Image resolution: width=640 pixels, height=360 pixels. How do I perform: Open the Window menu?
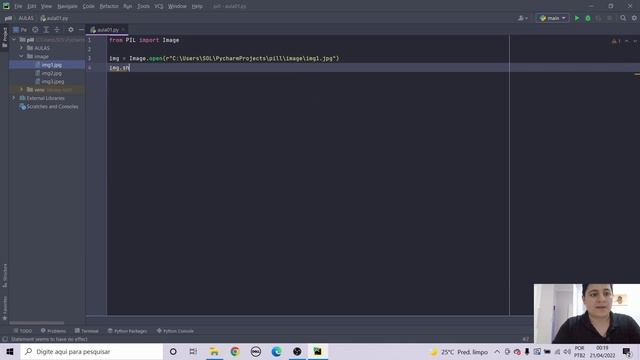[177, 6]
